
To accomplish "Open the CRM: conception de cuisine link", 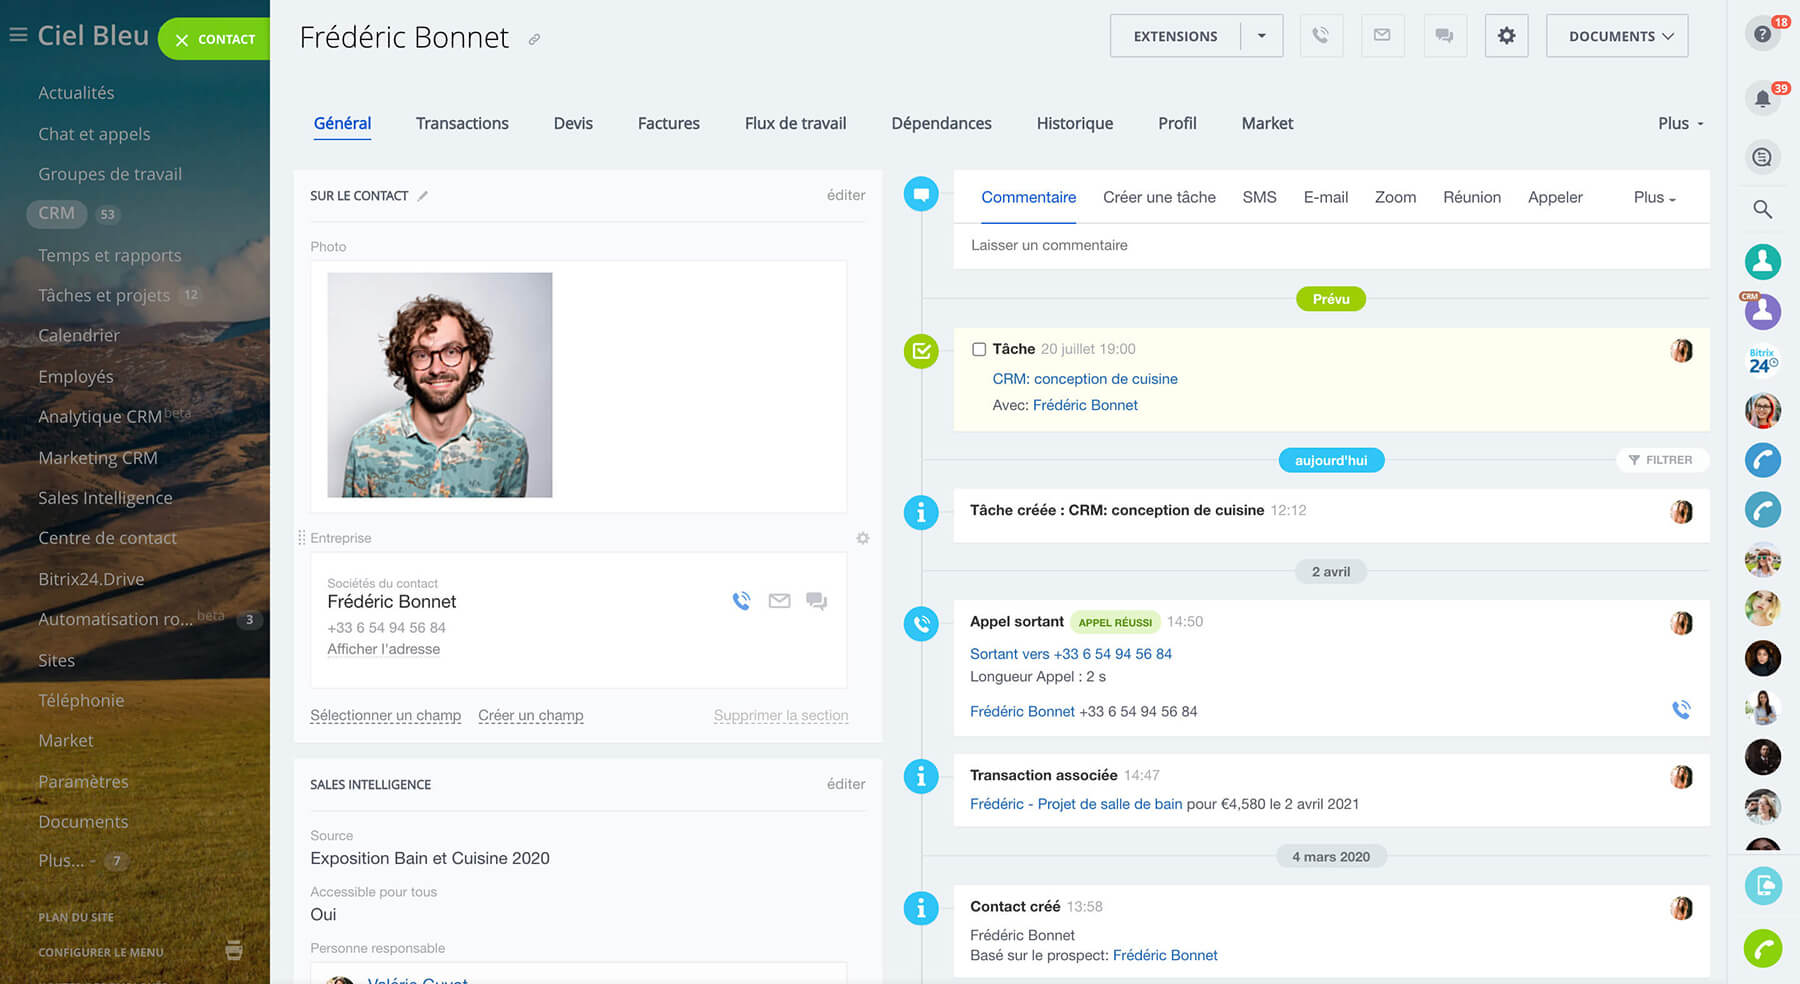I will pyautogui.click(x=1084, y=379).
